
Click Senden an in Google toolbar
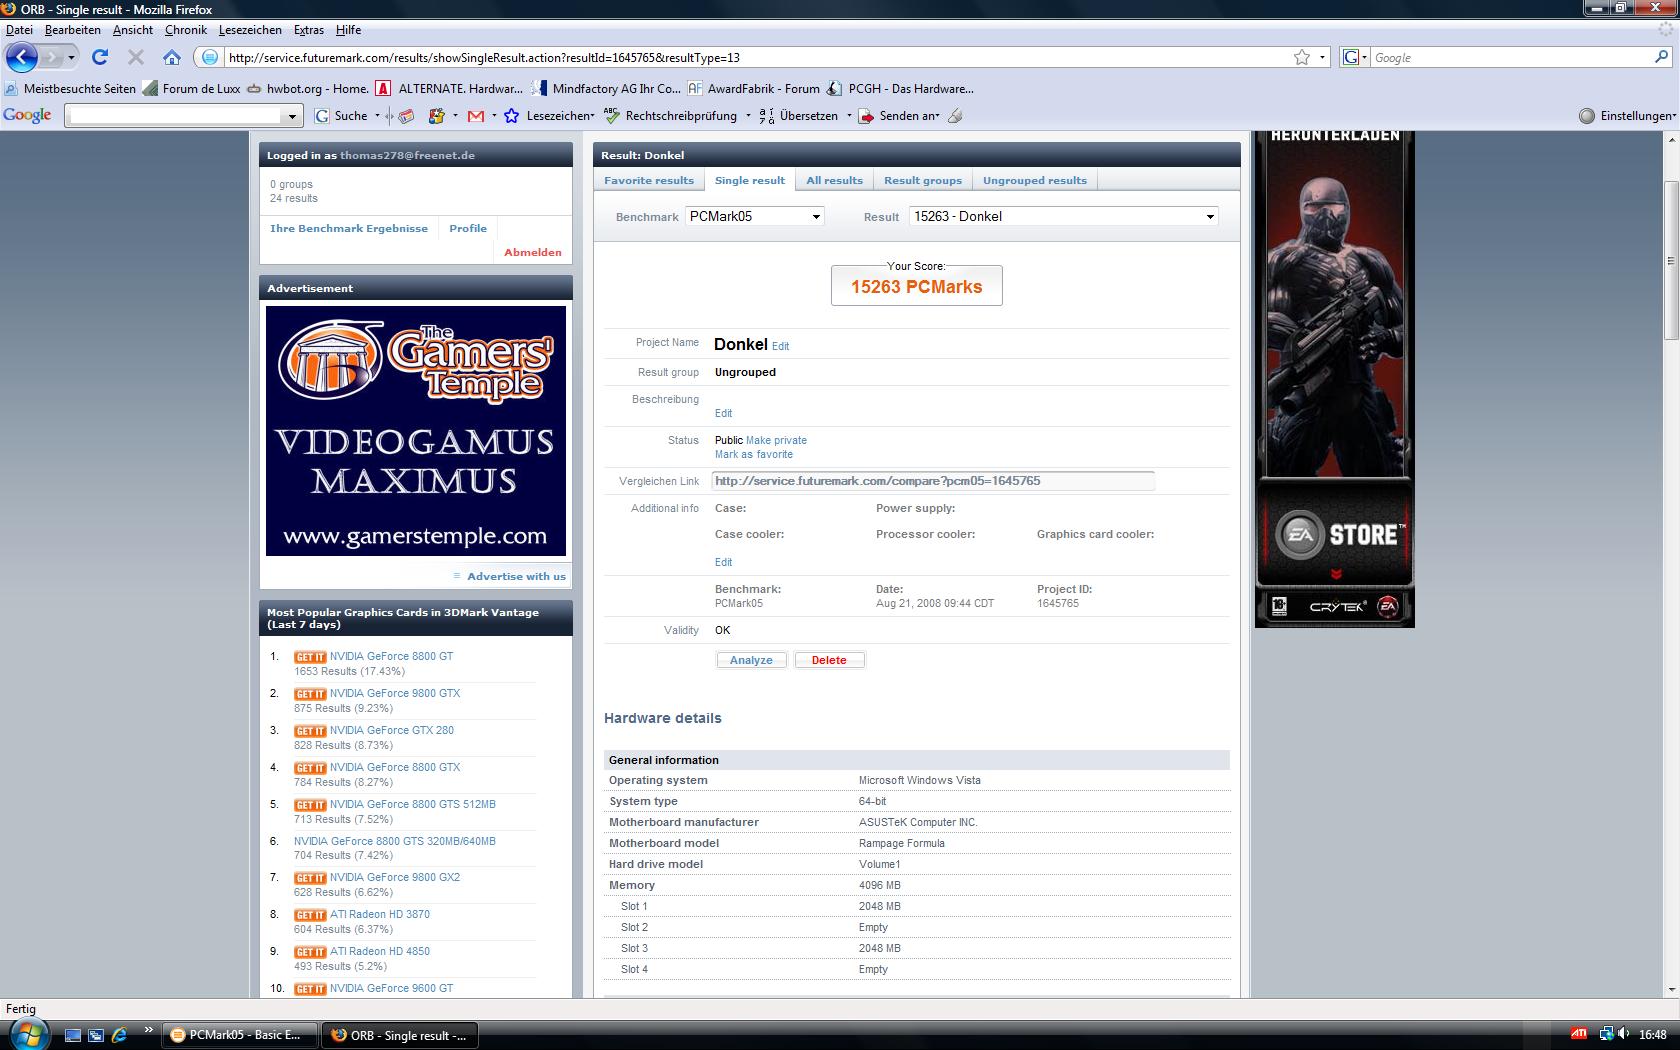[898, 116]
